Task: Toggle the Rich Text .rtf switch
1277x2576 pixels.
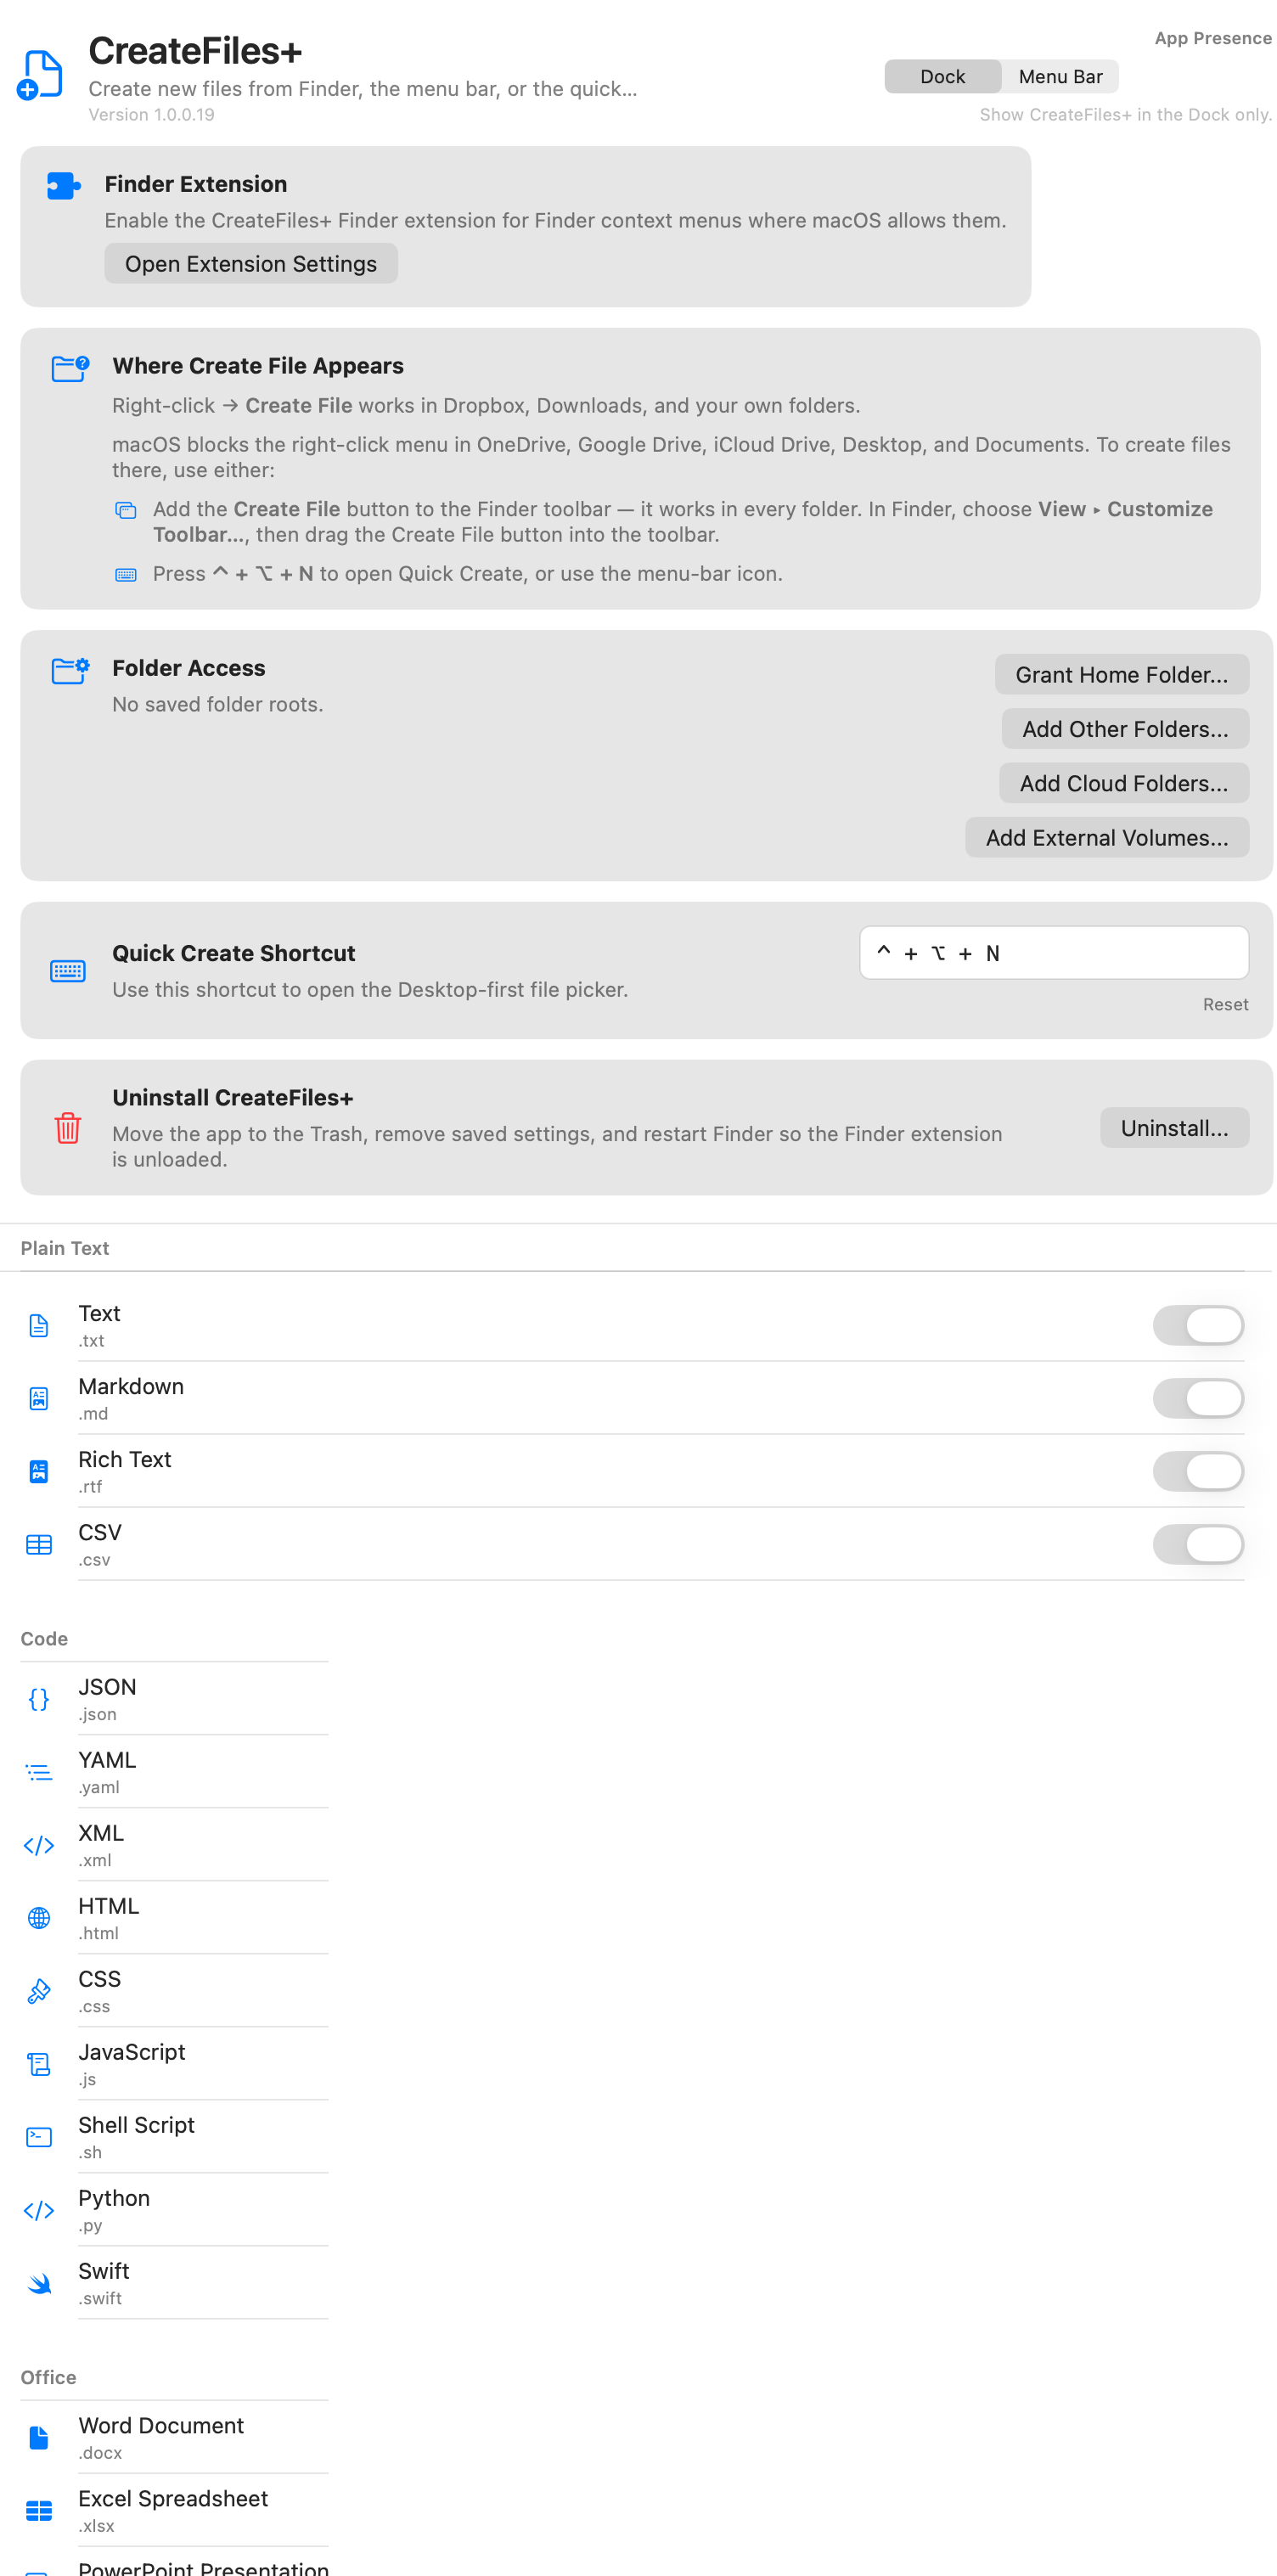Action: [1198, 1471]
